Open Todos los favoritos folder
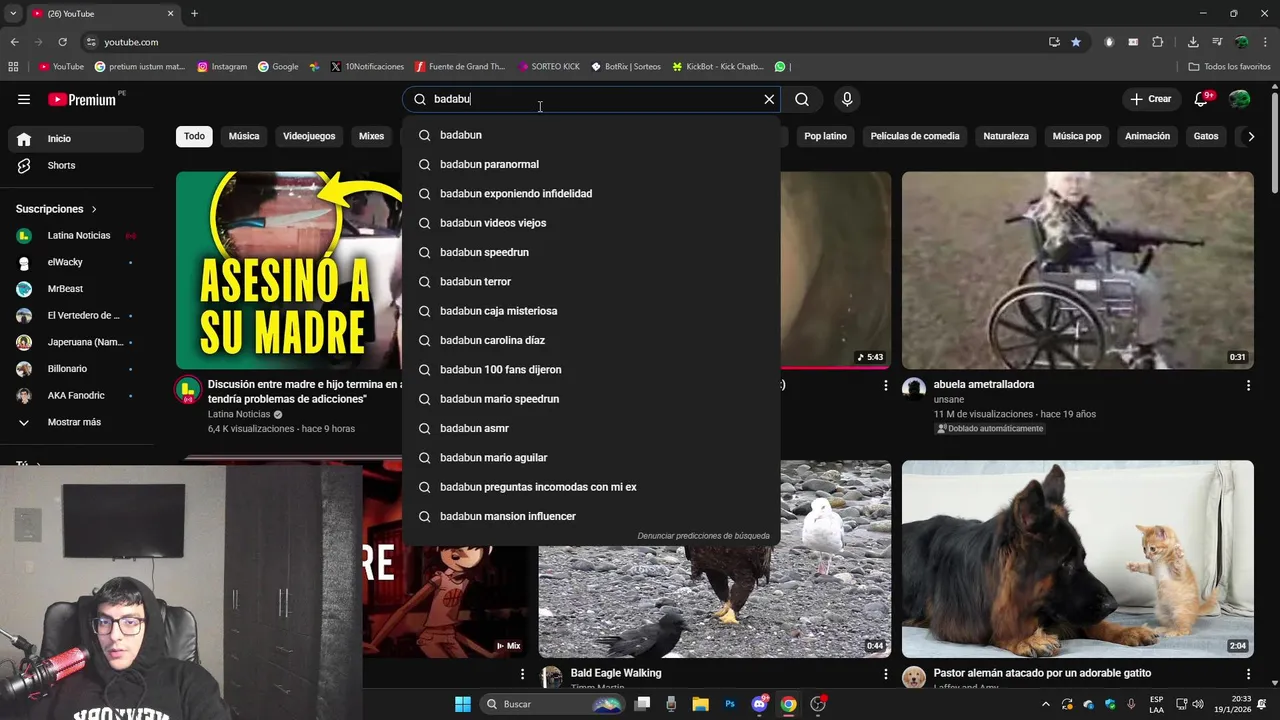 1229,67
